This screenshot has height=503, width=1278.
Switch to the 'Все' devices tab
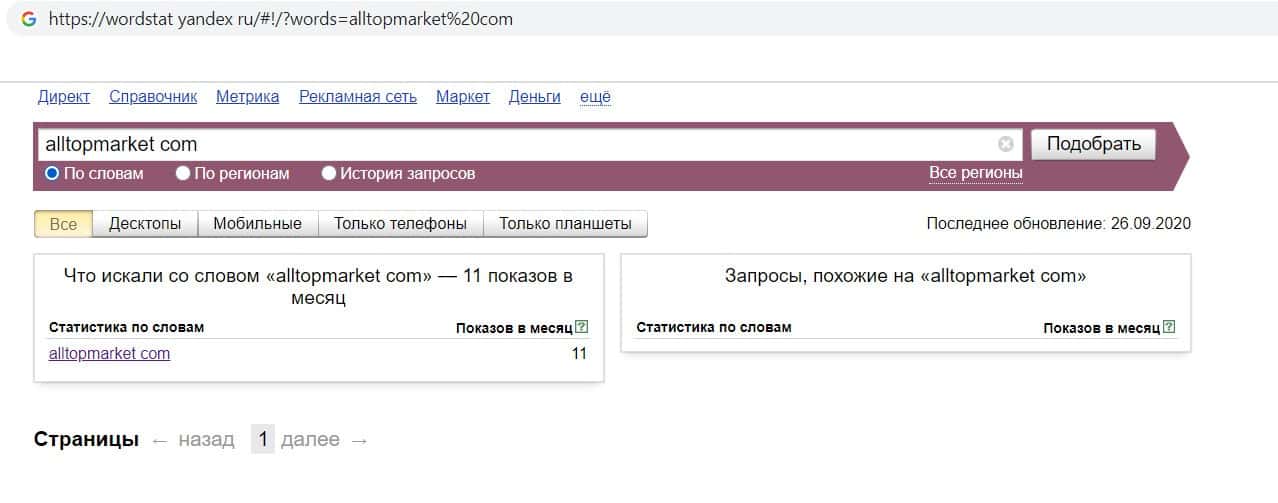click(63, 224)
